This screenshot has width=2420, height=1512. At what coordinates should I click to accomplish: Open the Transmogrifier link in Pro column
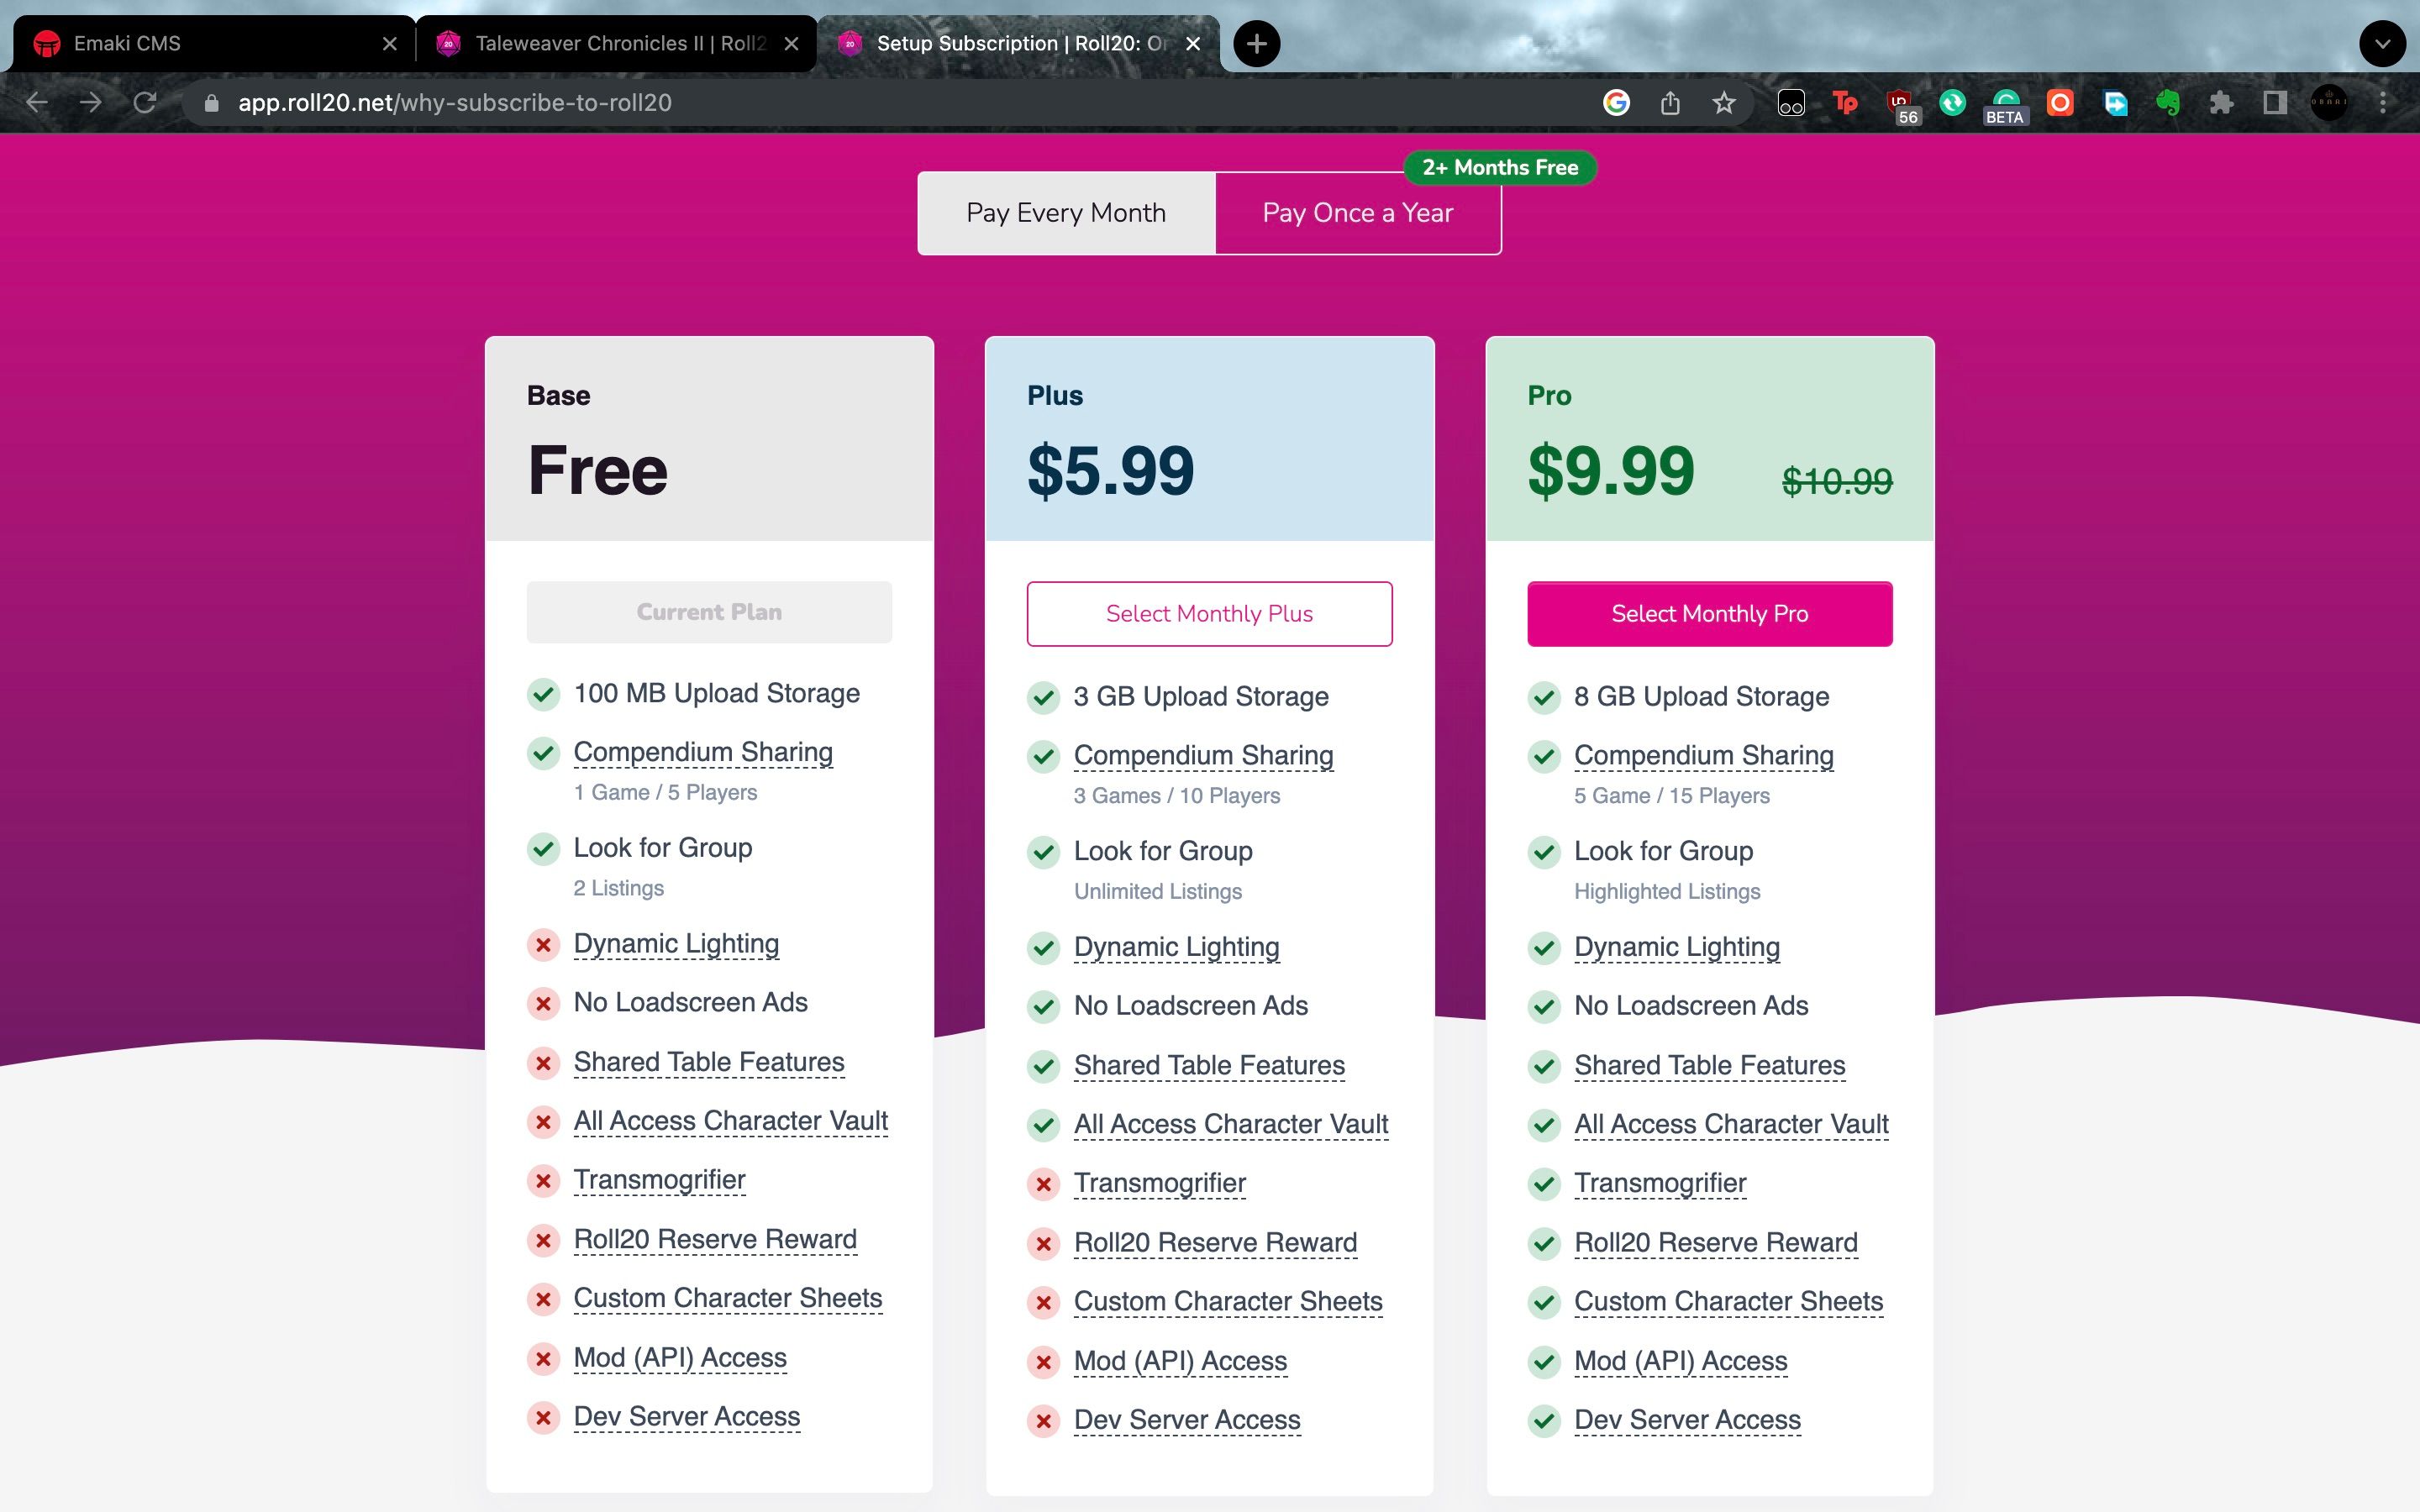click(1660, 1183)
